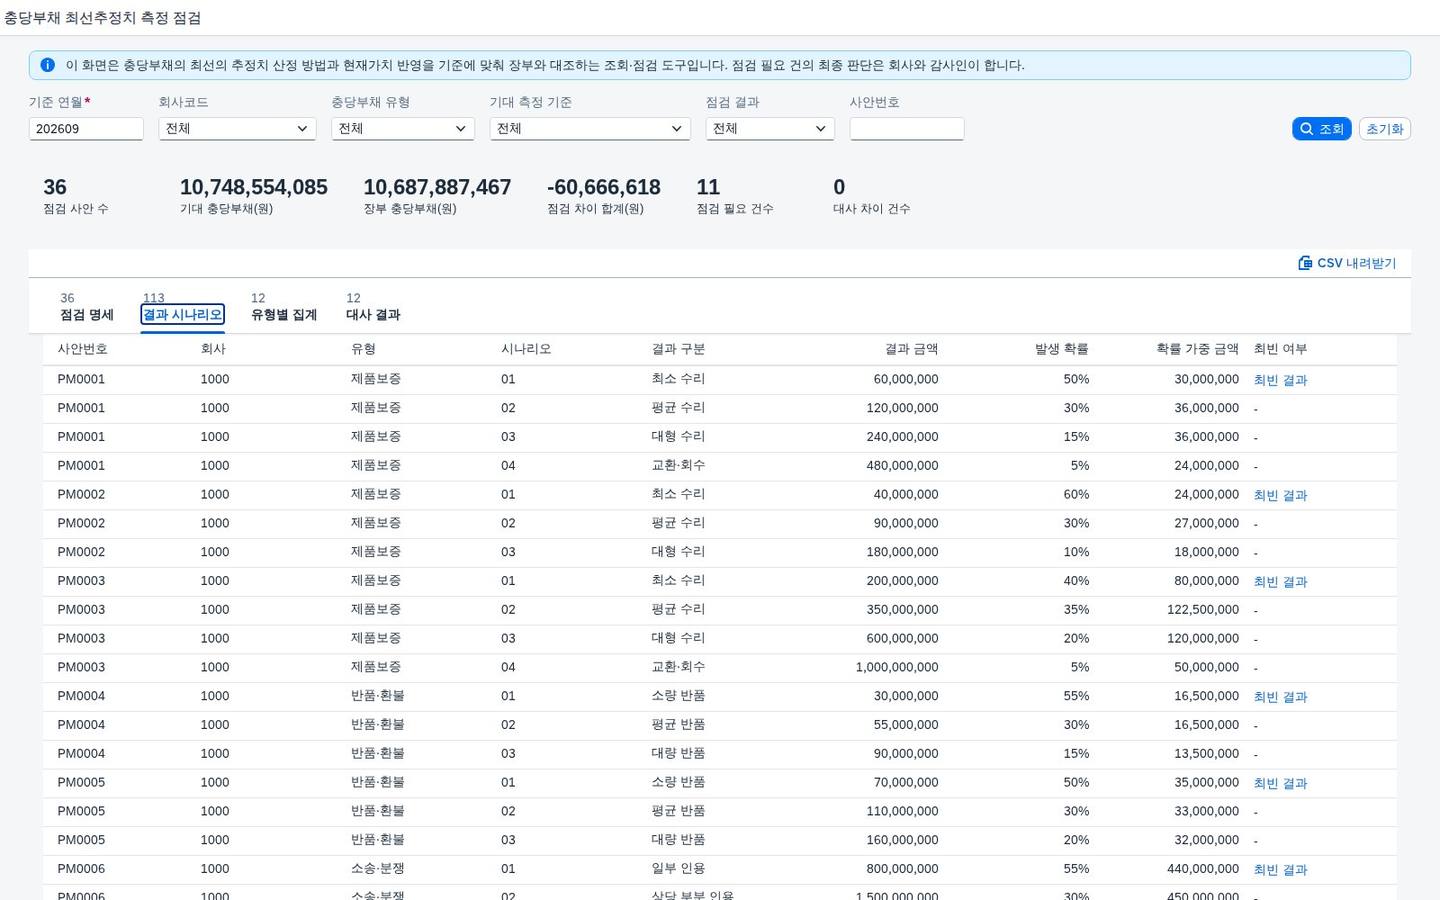Screen dimensions: 1440x900
Task: Select the PM0002 scenario 03 row
Action: coord(720,552)
